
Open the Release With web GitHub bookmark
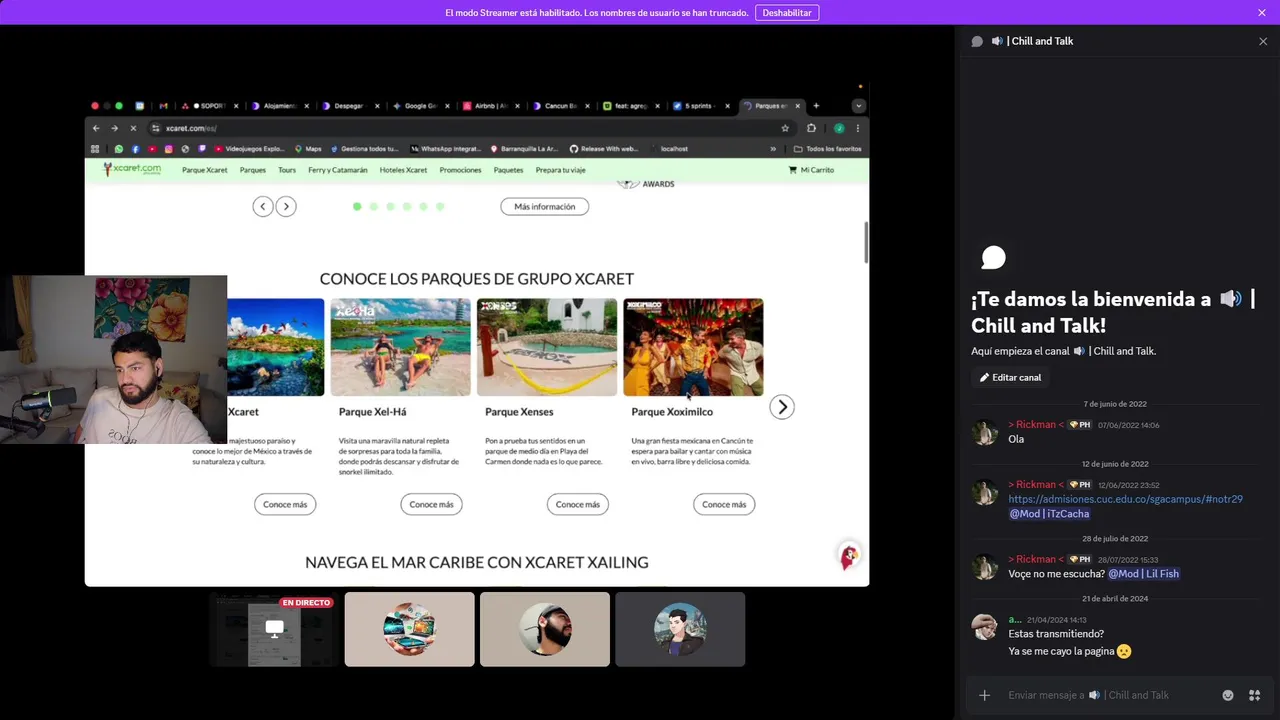[x=603, y=149]
